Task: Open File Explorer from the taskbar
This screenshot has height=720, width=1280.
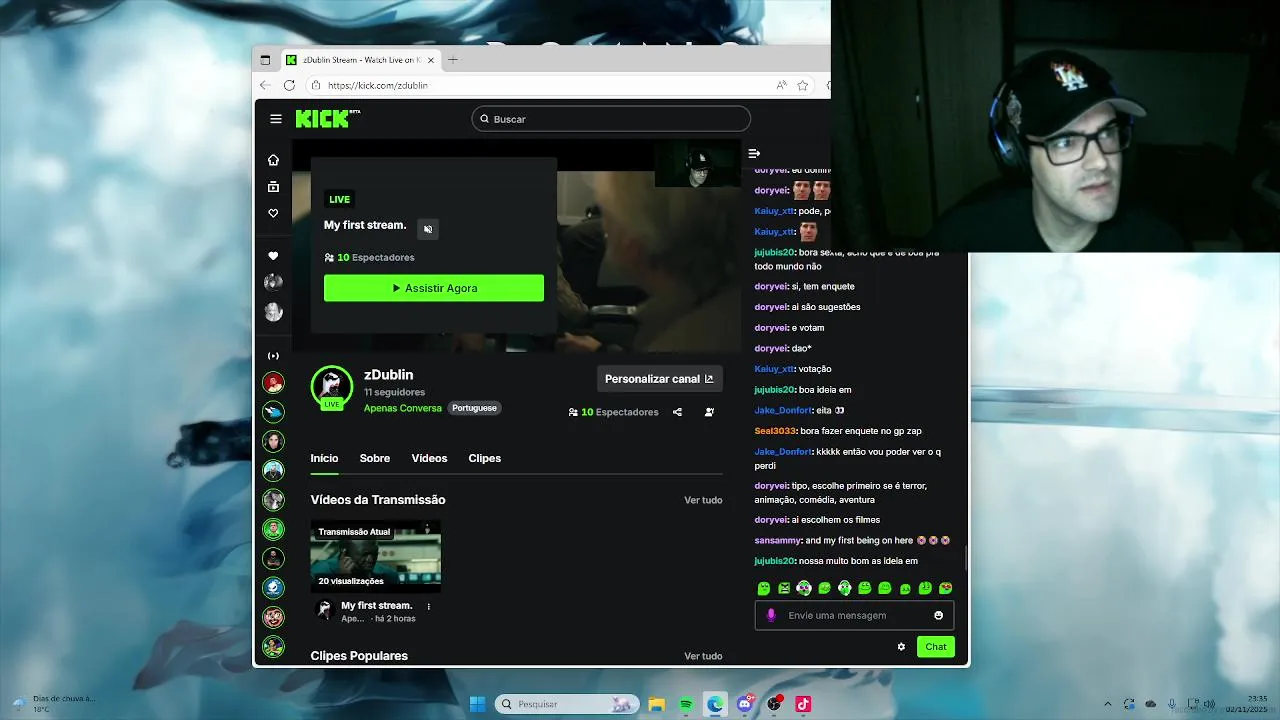Action: 657,704
